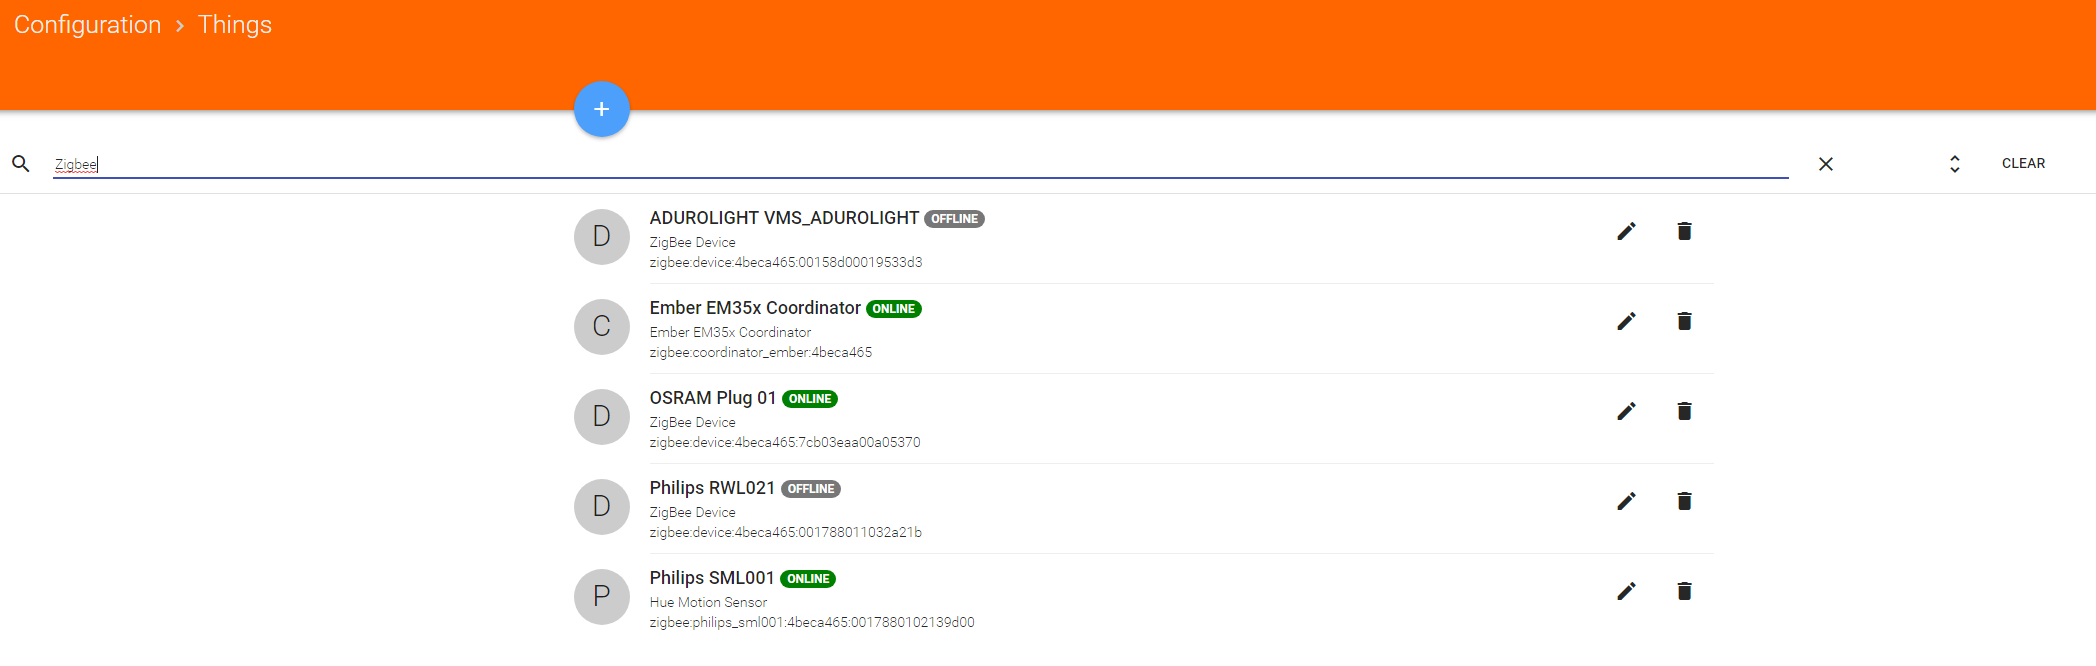Open the Configuration breadcrumb link

pyautogui.click(x=87, y=25)
